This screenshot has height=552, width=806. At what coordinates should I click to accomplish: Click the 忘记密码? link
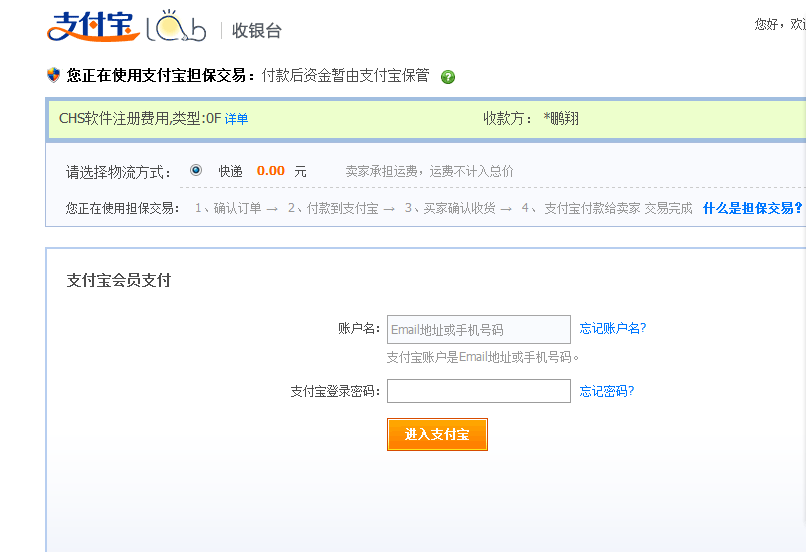(607, 391)
